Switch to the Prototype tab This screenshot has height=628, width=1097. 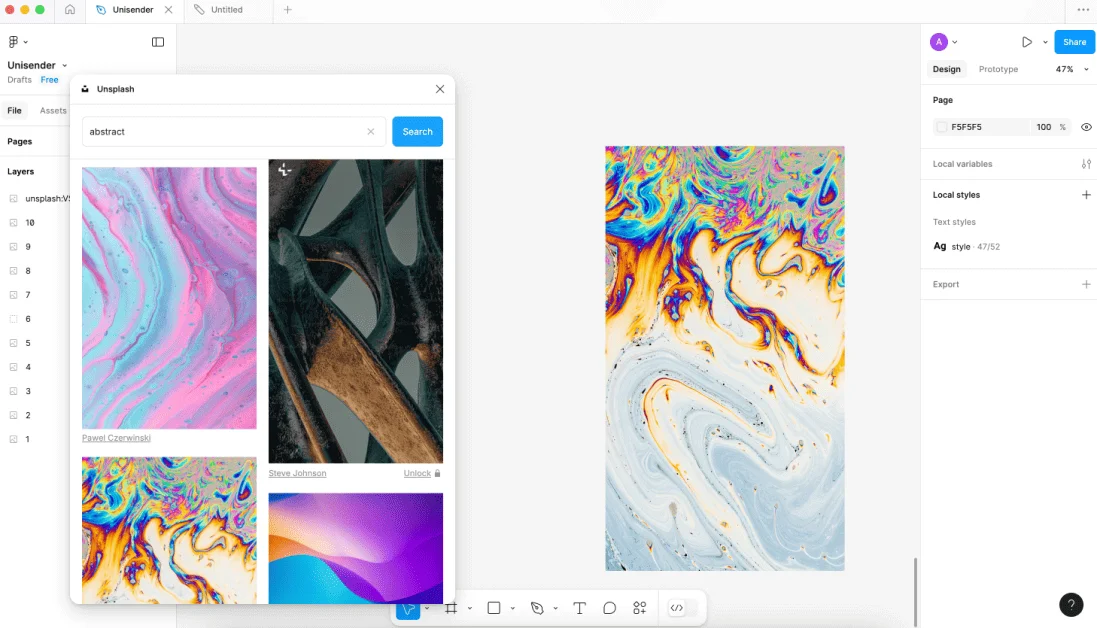998,69
